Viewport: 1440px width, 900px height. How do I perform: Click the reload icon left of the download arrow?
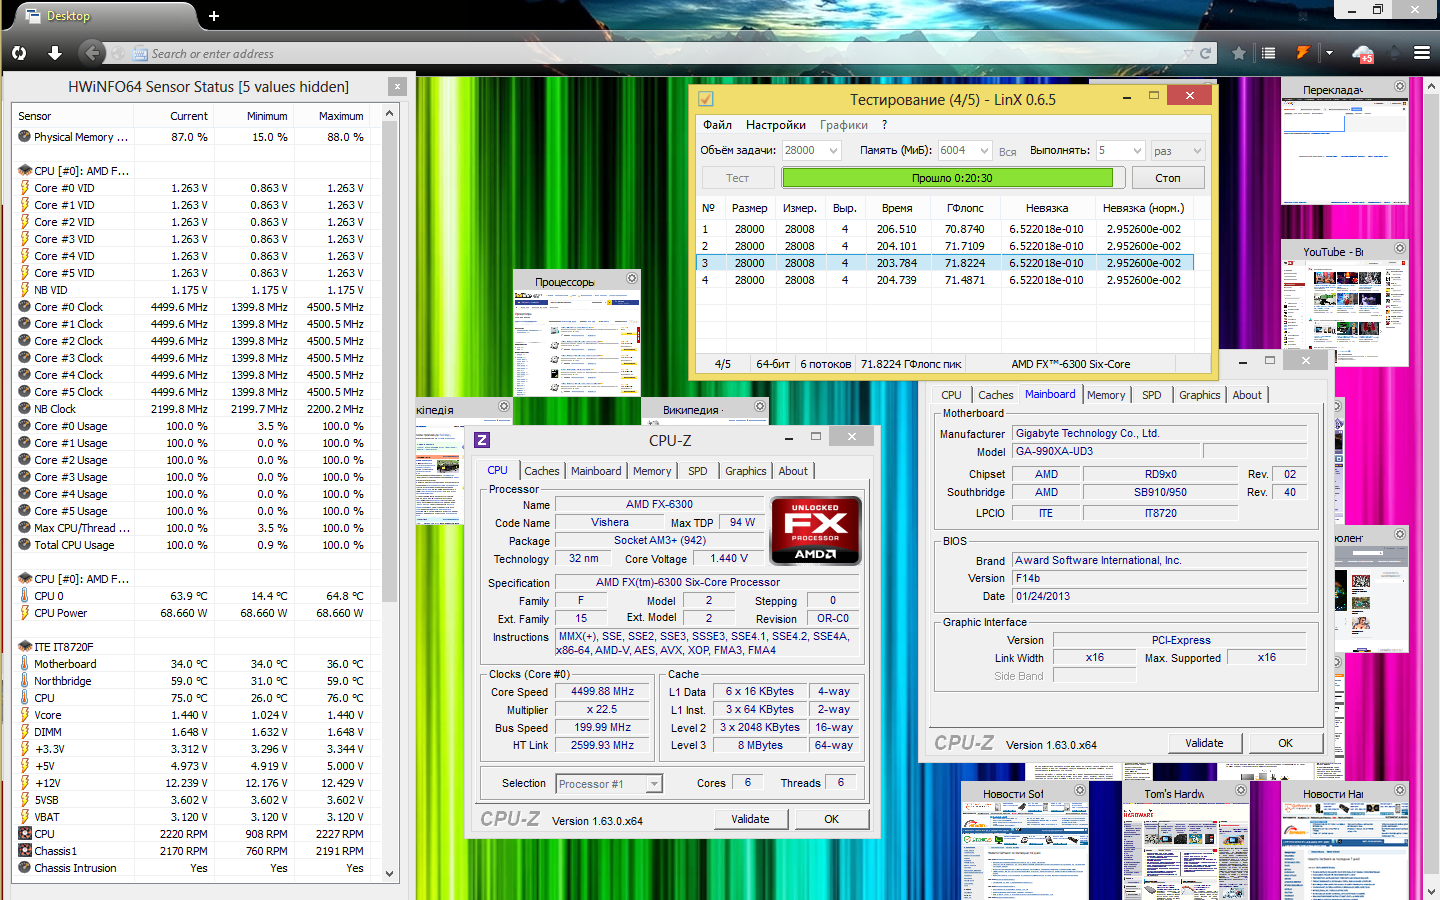[x=19, y=53]
